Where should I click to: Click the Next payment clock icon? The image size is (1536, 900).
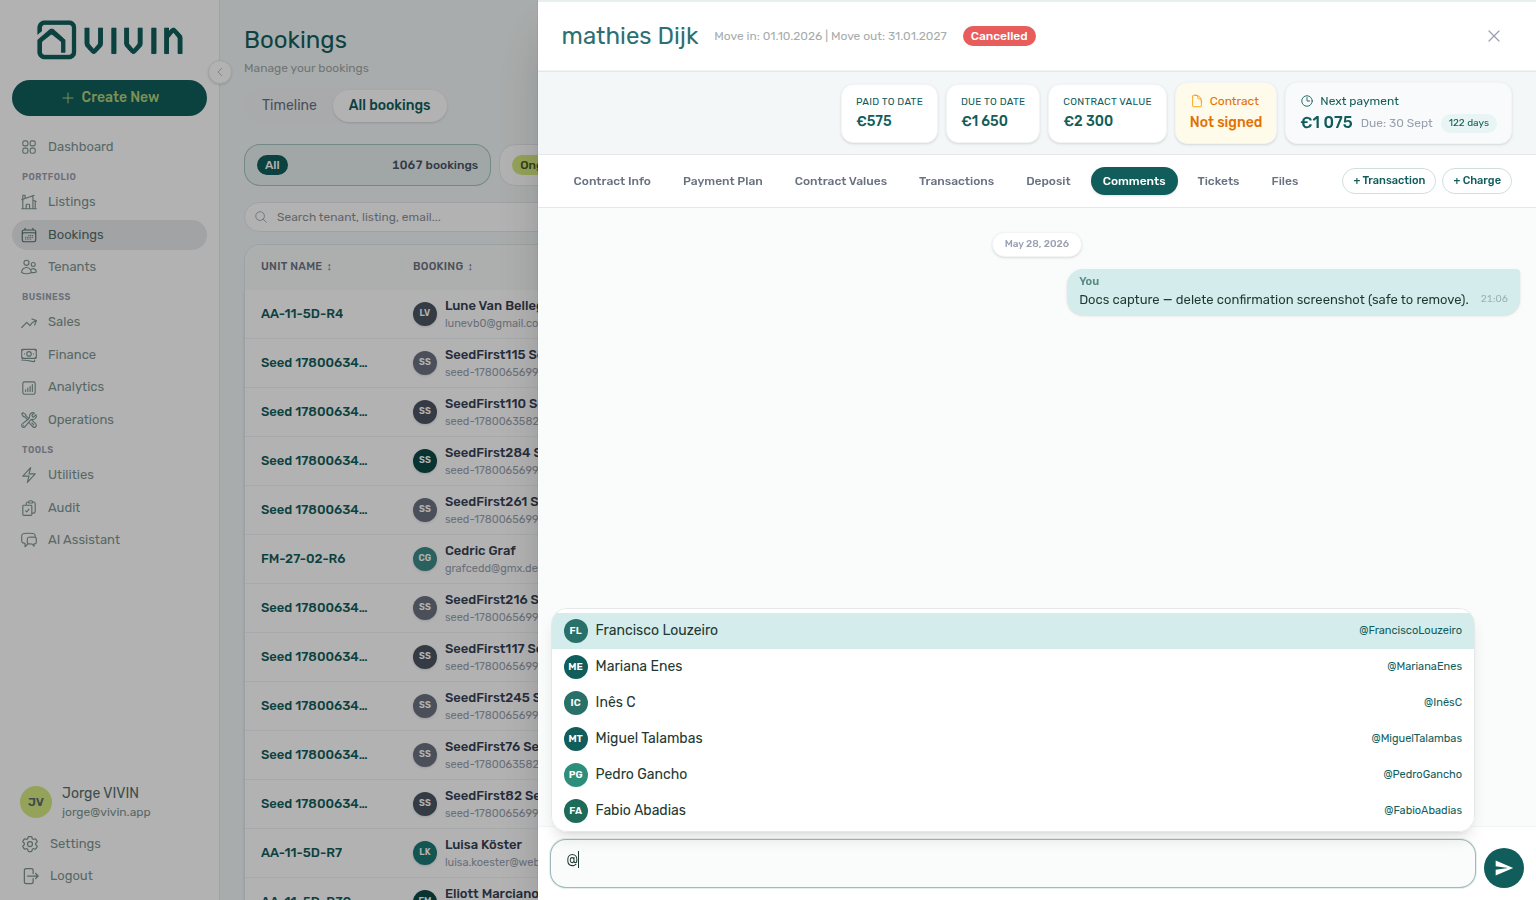coord(1307,101)
